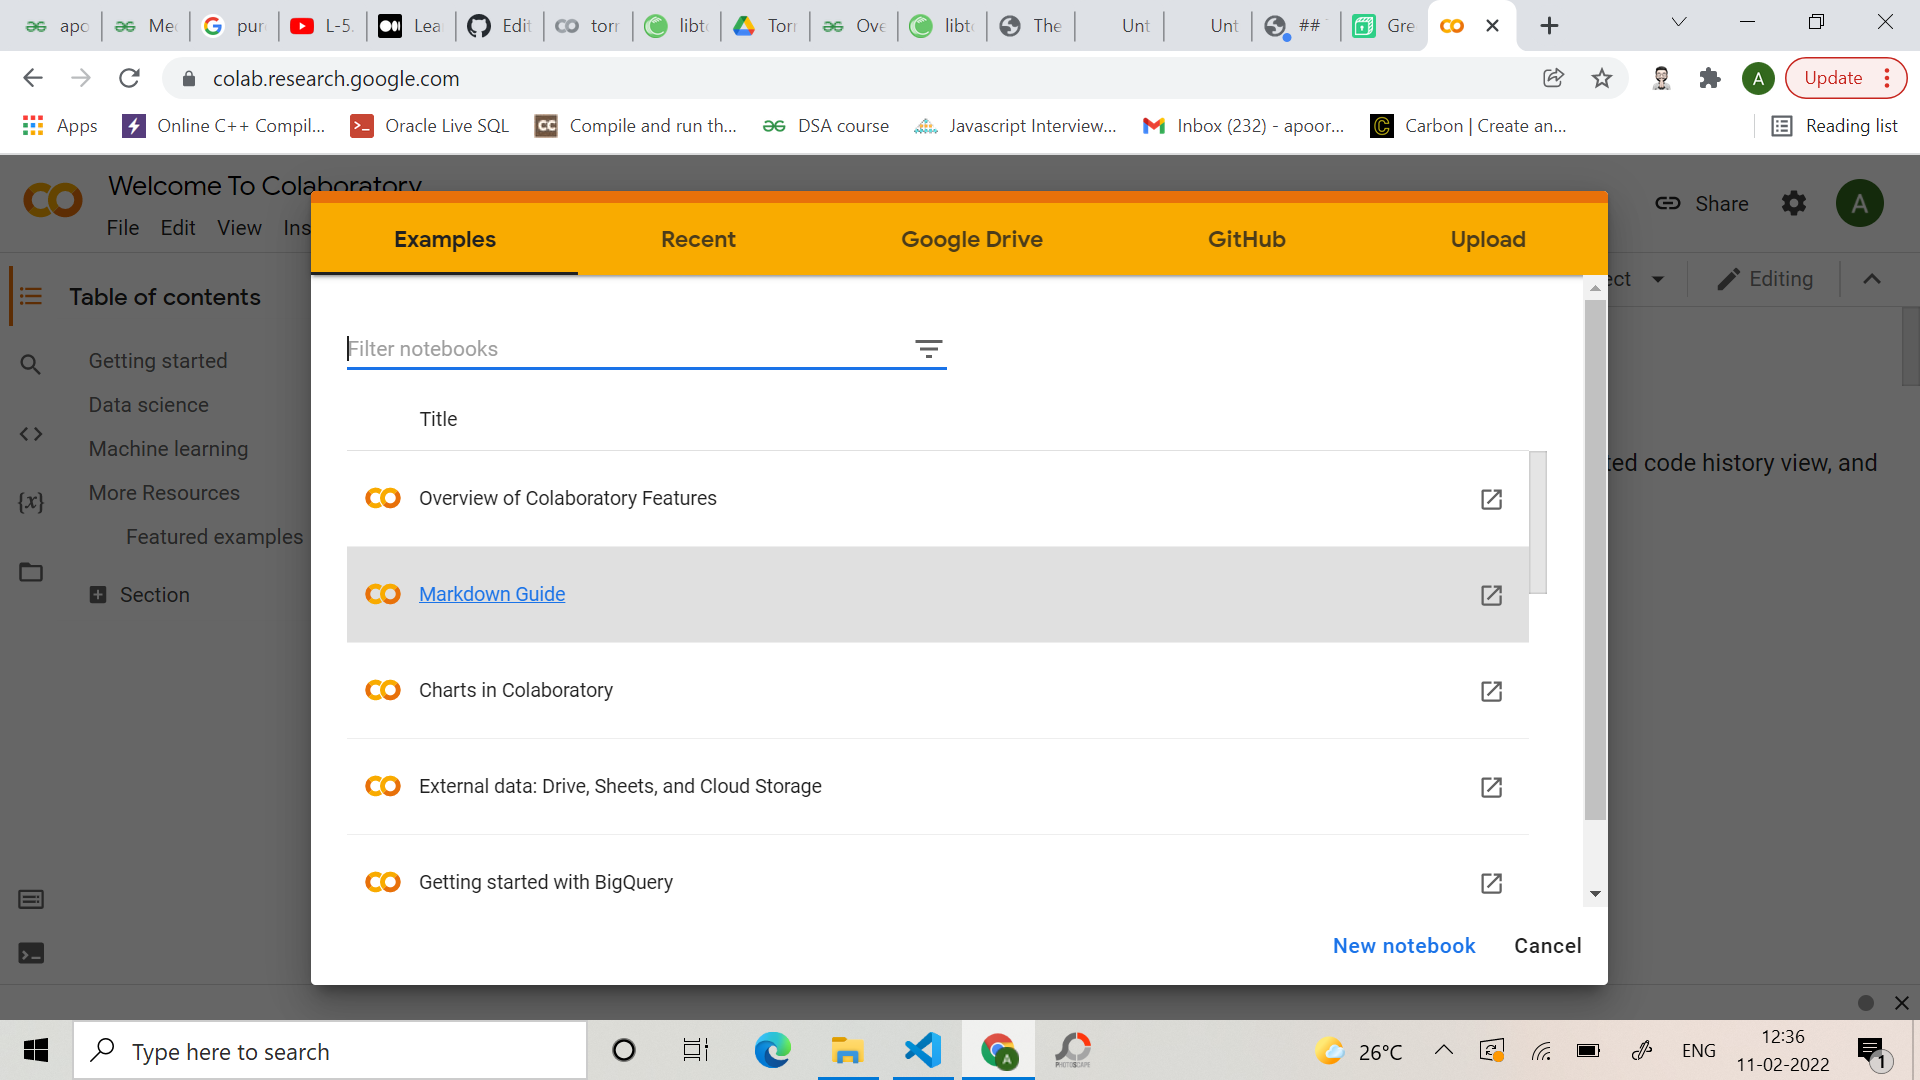Open Getting started with BigQuery new tab icon
The height and width of the screenshot is (1080, 1920).
[x=1491, y=883]
